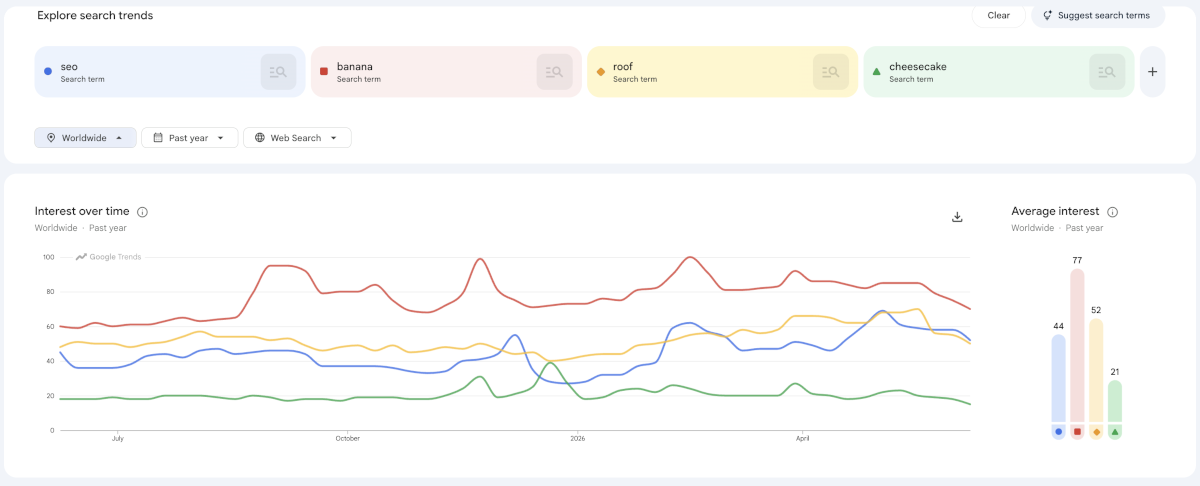Click the value 44 above seo bar
The height and width of the screenshot is (486, 1200).
tap(1058, 326)
